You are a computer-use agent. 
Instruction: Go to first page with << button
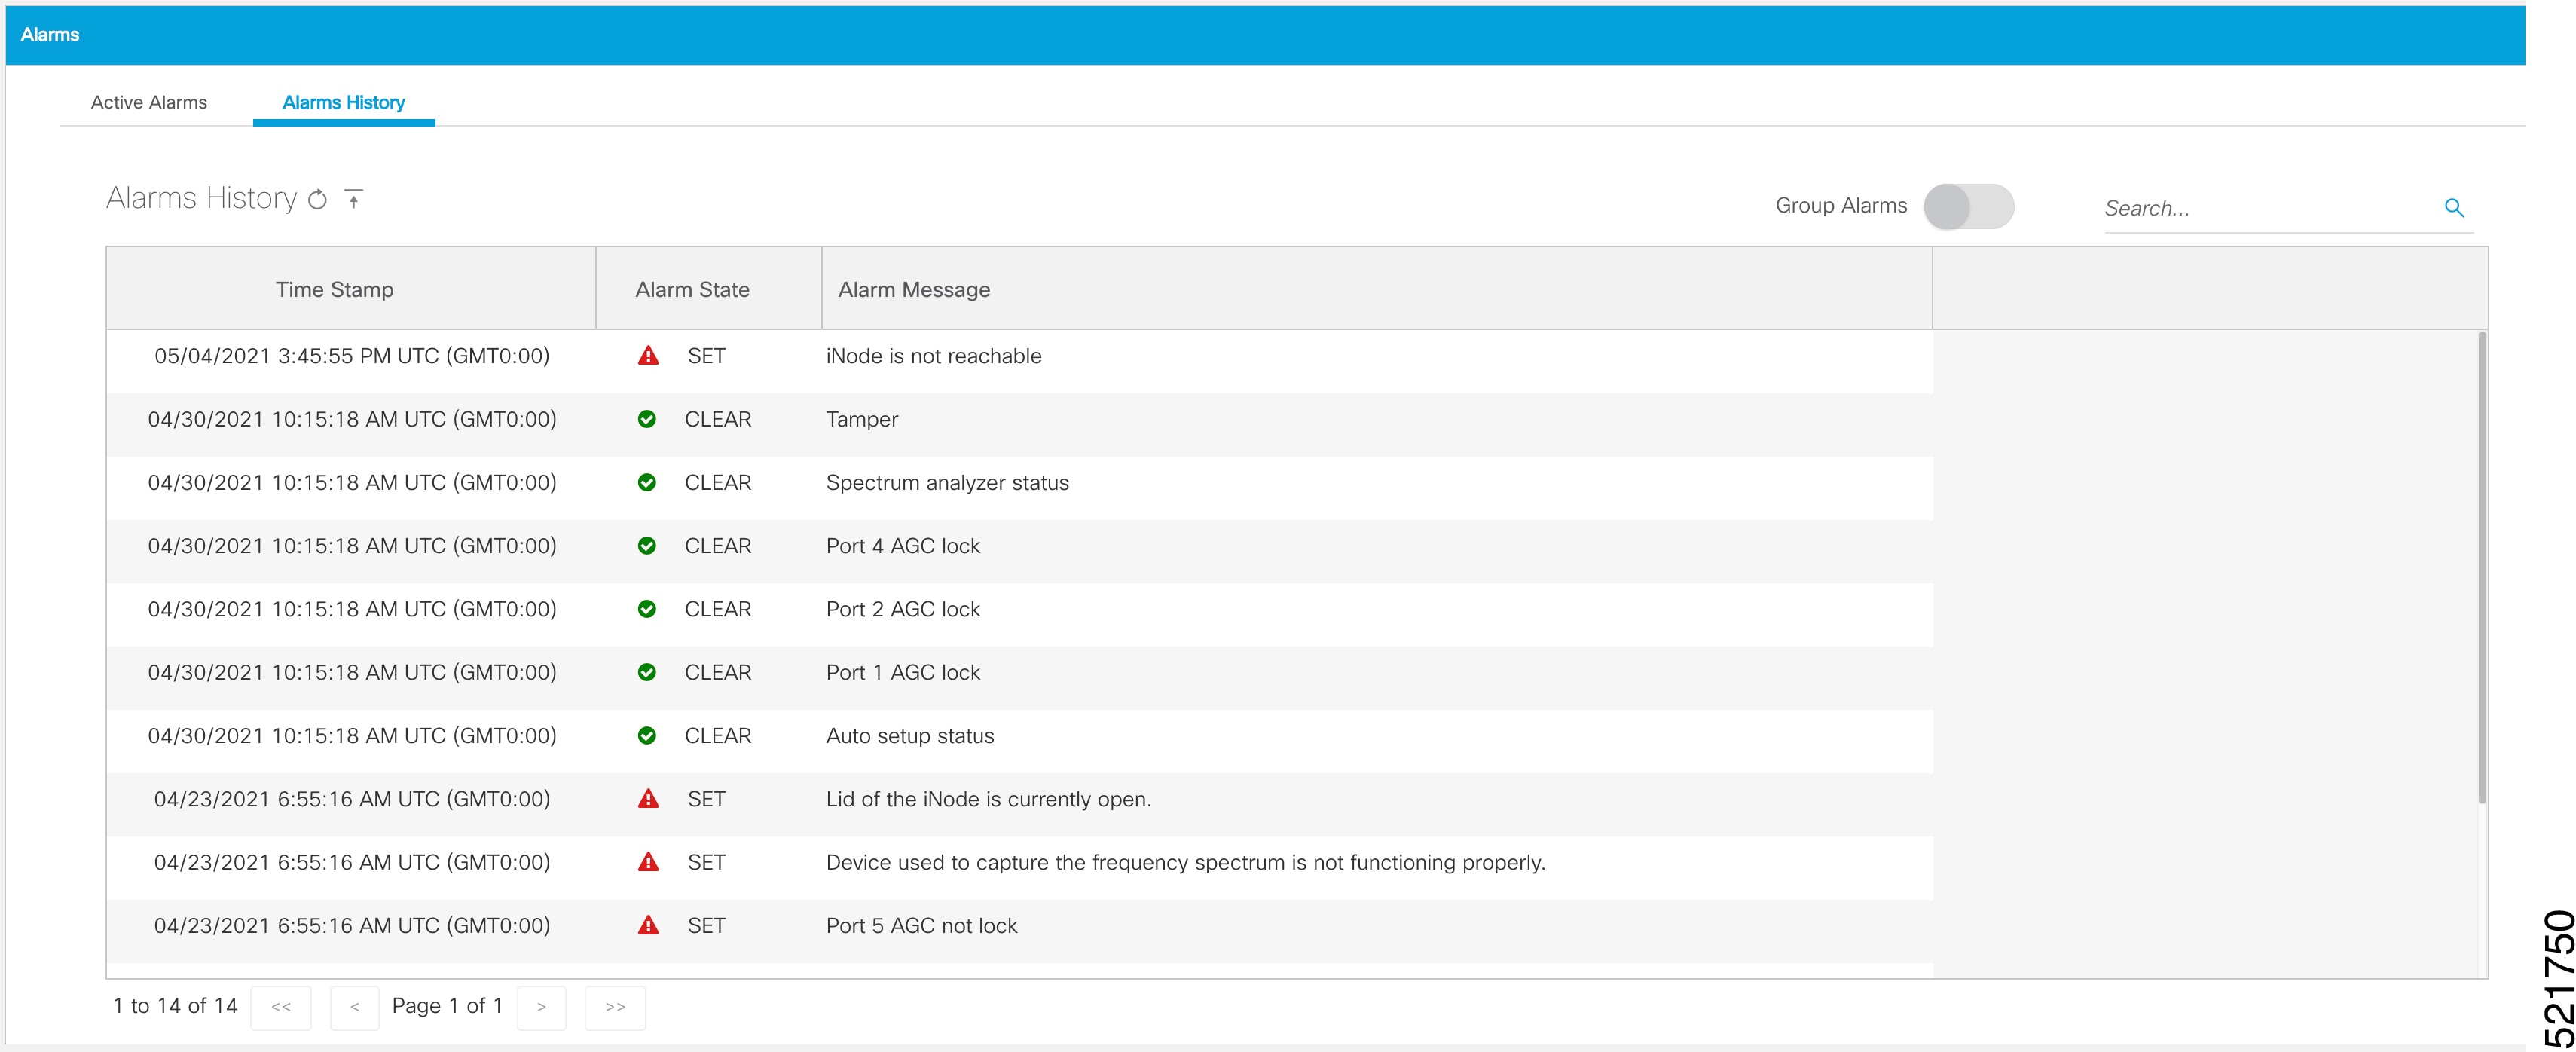281,1007
